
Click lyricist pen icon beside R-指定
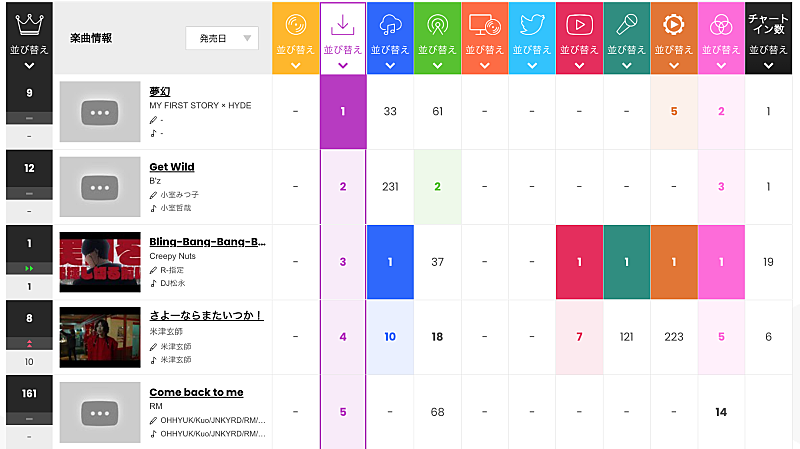pyautogui.click(x=153, y=270)
